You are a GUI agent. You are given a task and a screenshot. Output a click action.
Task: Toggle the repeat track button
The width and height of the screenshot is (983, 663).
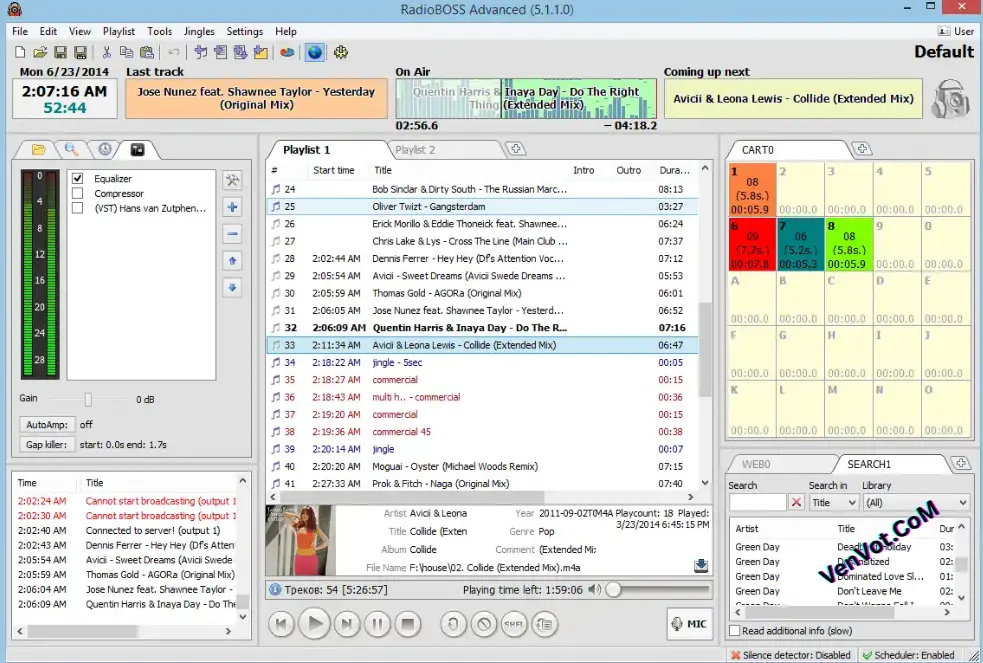(453, 624)
